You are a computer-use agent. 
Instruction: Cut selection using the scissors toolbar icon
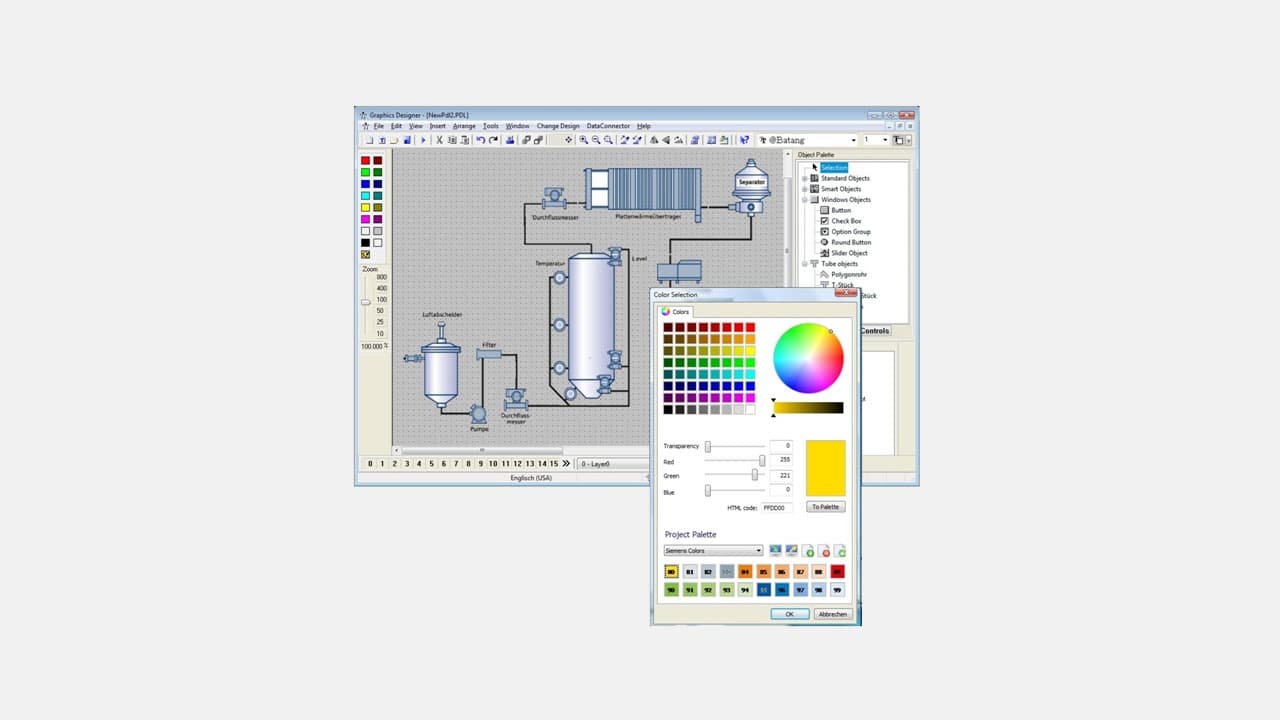click(x=439, y=140)
